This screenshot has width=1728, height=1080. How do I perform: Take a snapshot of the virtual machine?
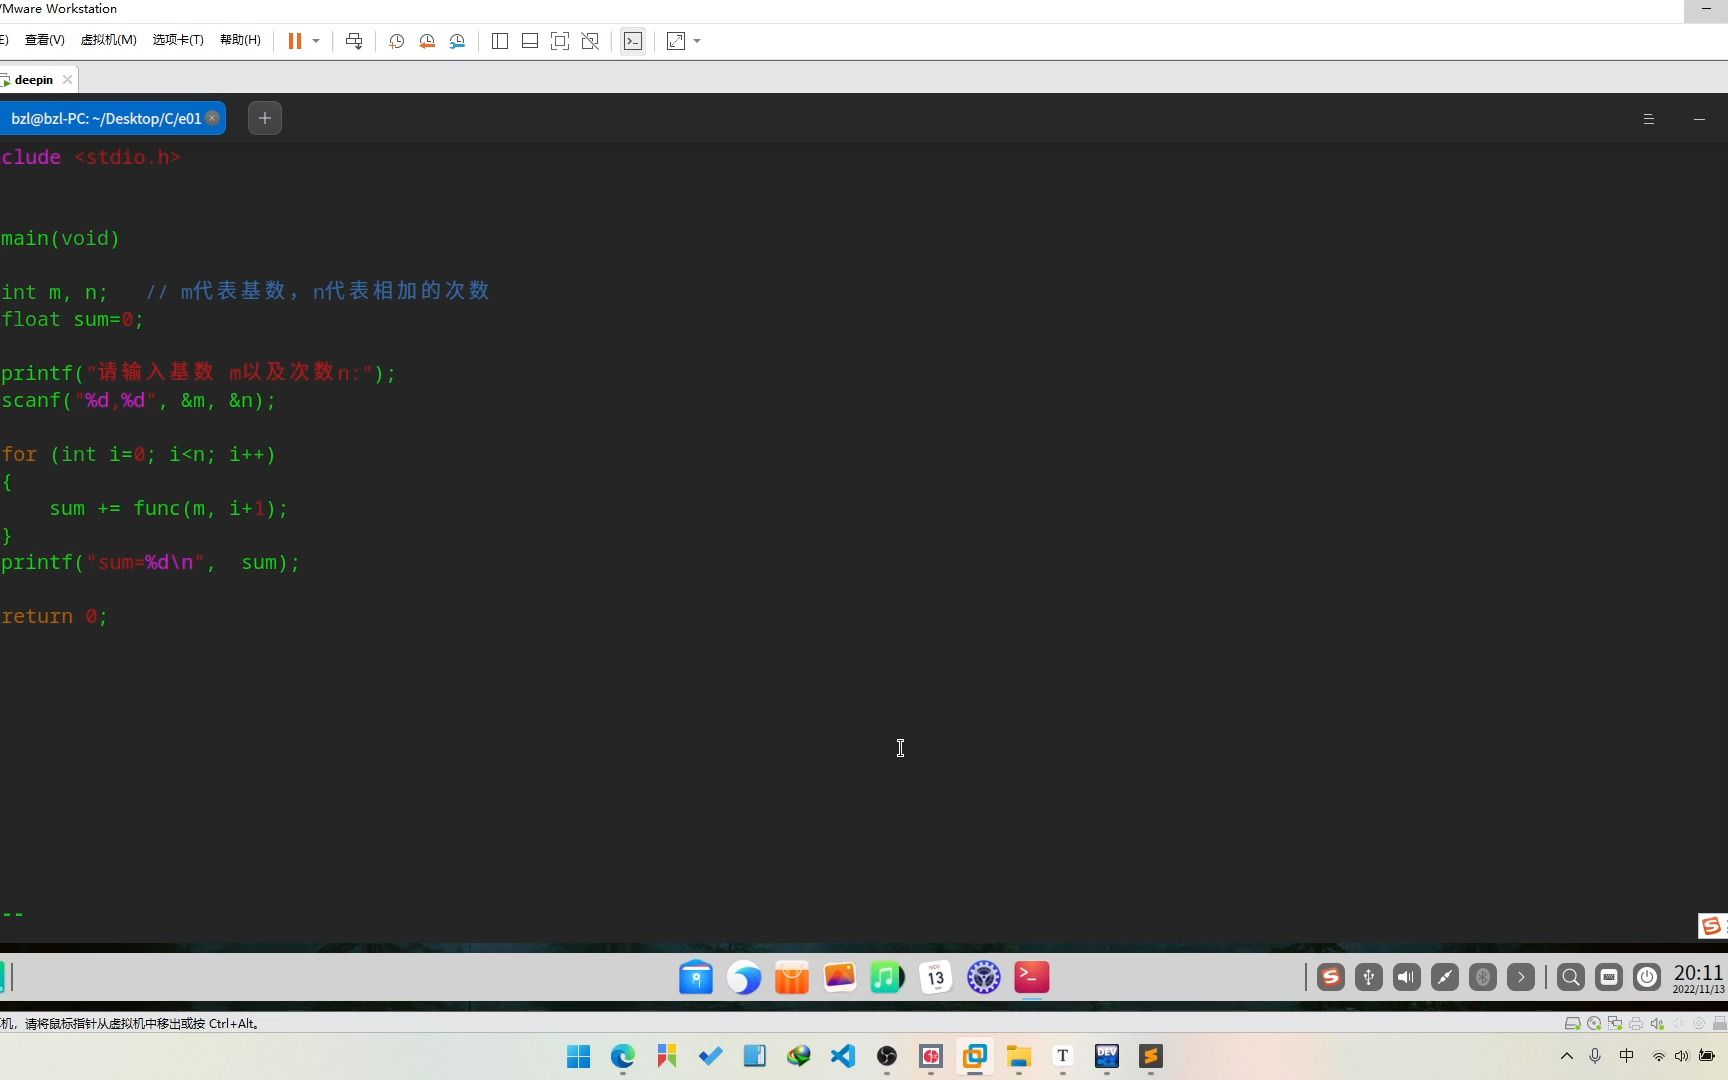pyautogui.click(x=396, y=41)
